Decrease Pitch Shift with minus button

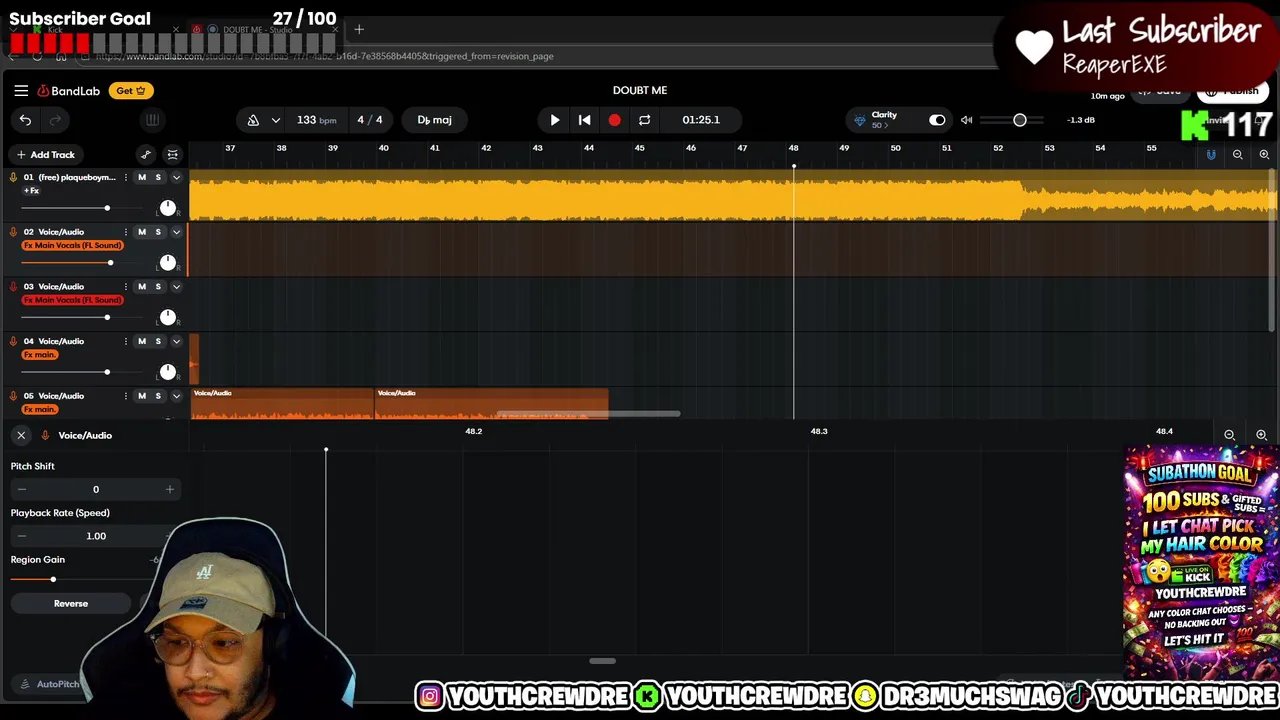pyautogui.click(x=22, y=490)
